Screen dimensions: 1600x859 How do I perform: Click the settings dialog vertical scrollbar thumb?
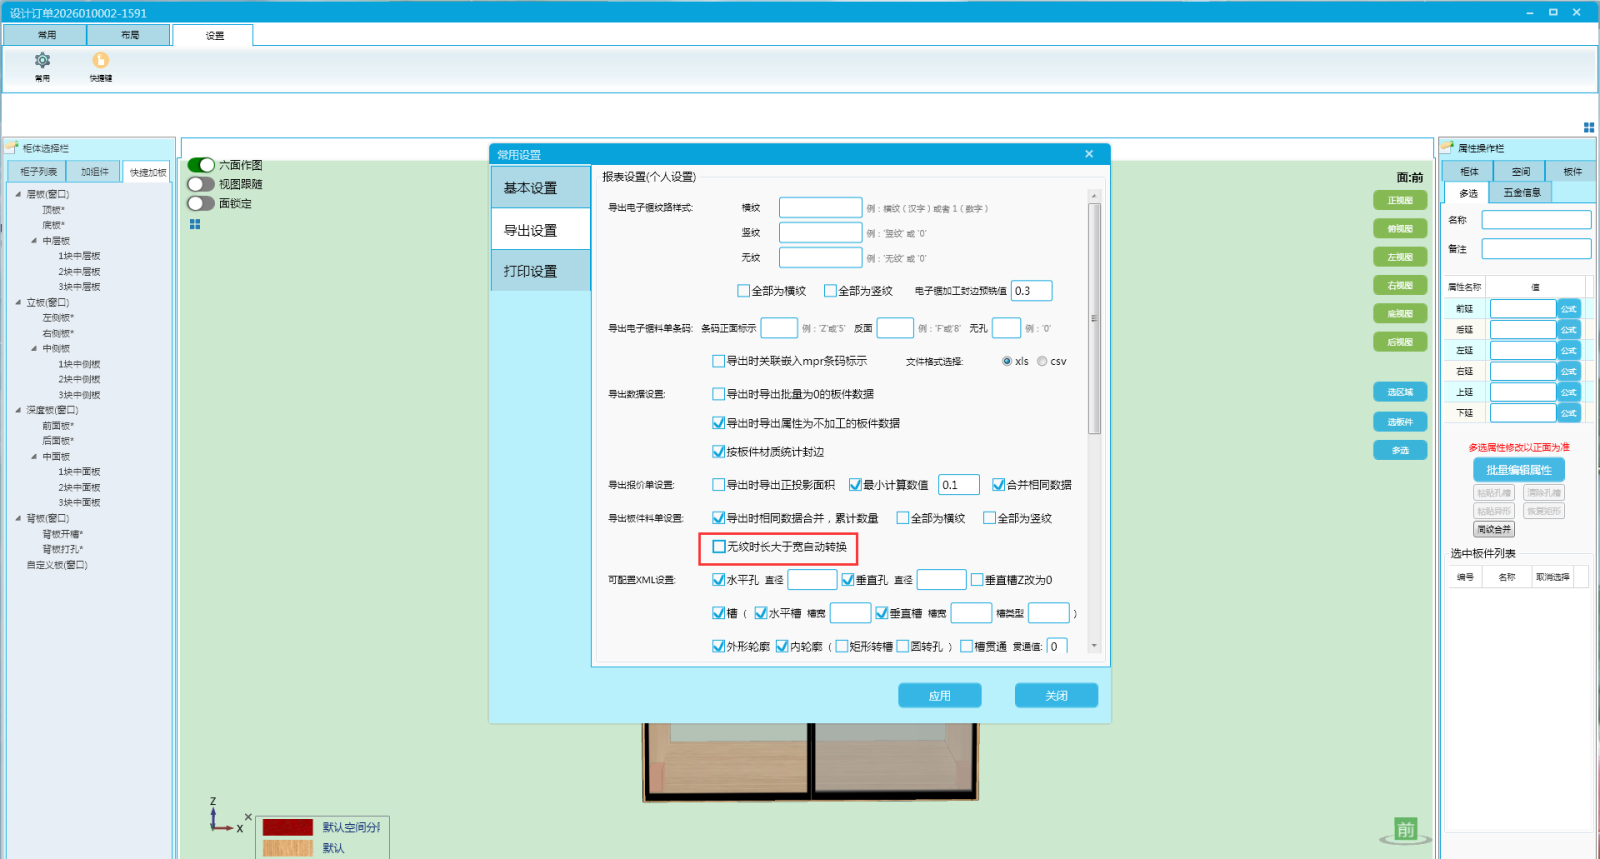(x=1094, y=318)
